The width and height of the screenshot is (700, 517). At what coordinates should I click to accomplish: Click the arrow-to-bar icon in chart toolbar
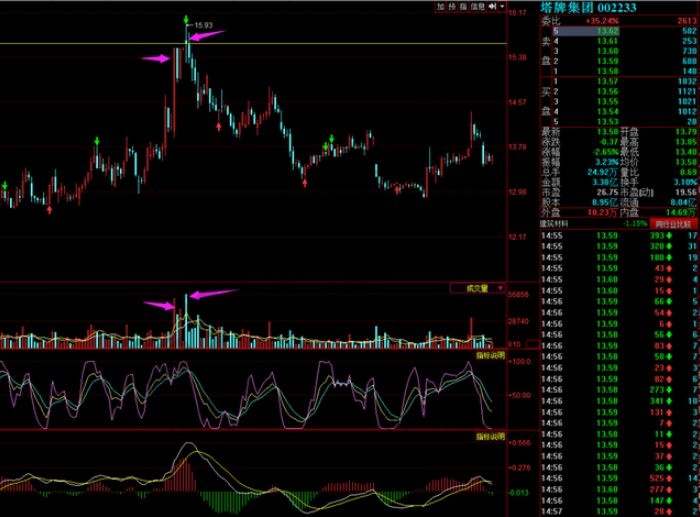[x=491, y=6]
